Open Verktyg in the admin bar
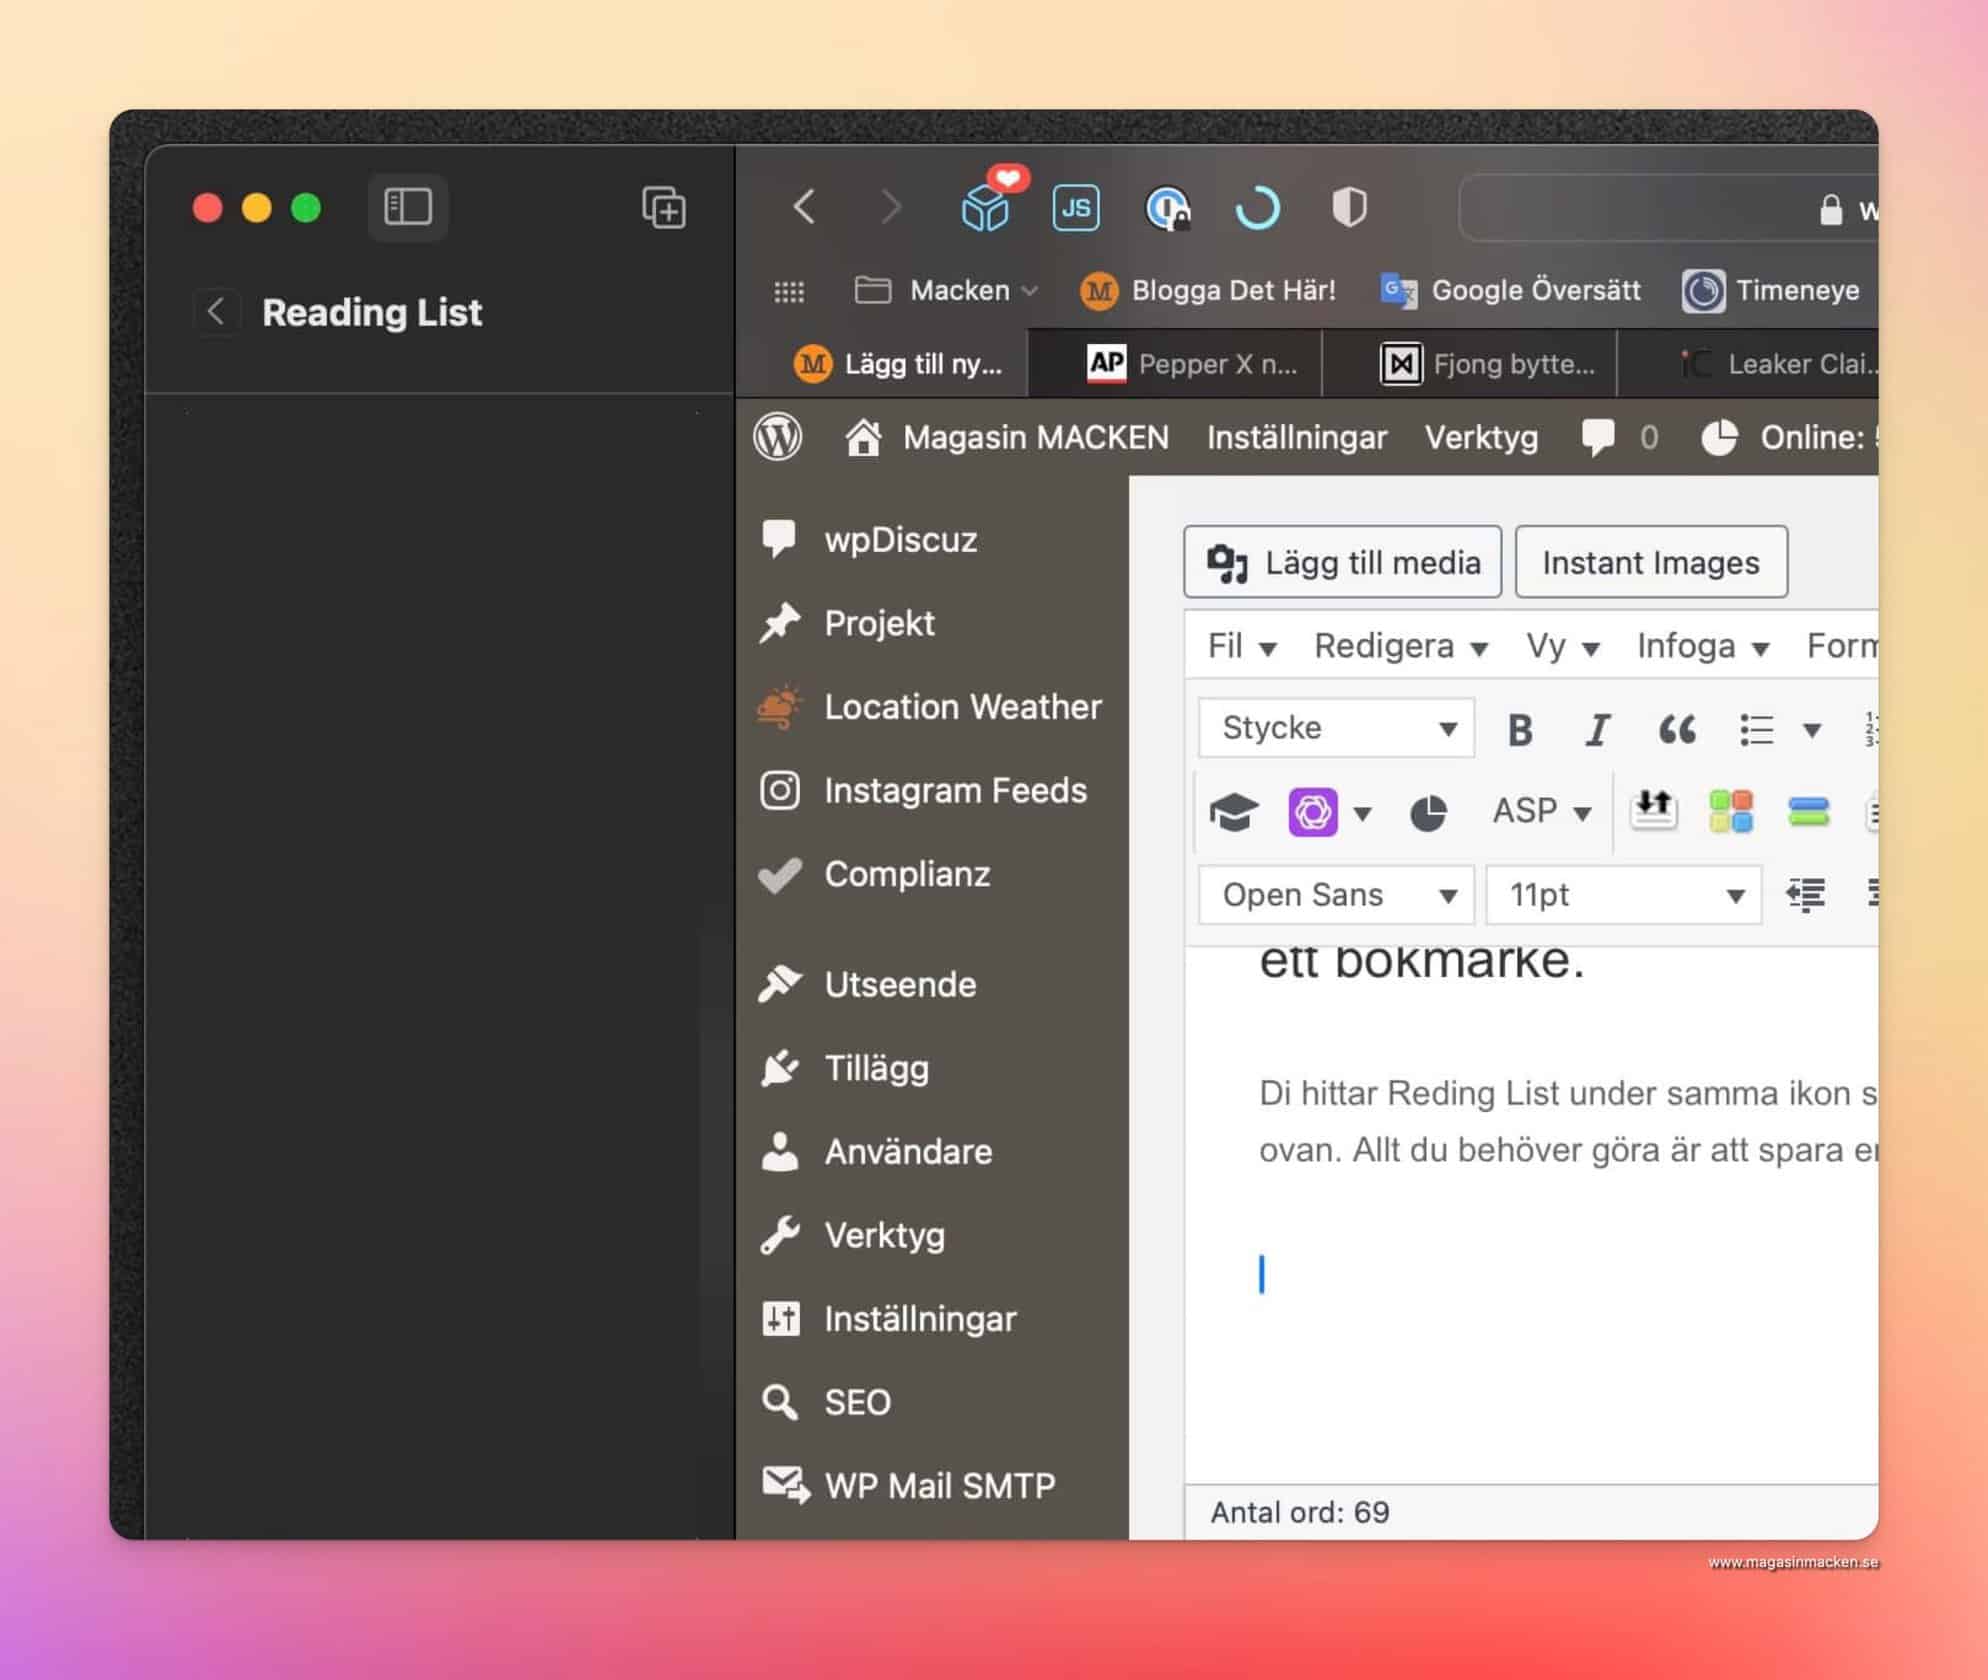This screenshot has width=1988, height=1680. click(1481, 437)
